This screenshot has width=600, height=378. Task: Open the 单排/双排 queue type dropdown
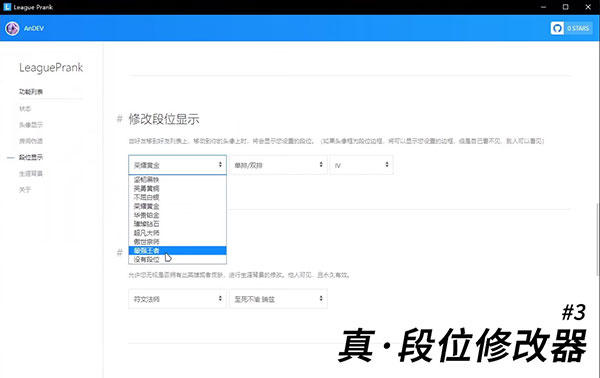tap(278, 165)
